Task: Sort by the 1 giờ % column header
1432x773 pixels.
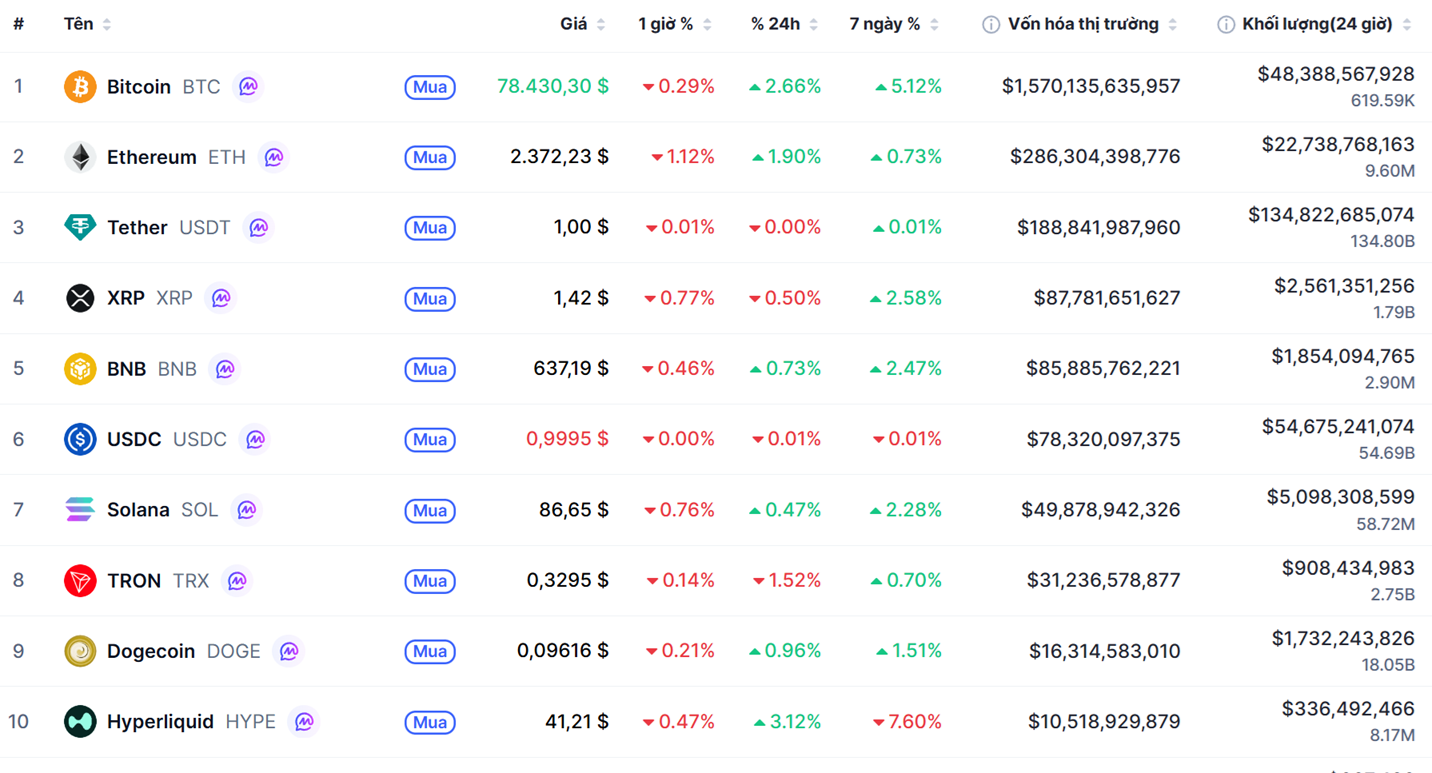Action: coord(675,24)
